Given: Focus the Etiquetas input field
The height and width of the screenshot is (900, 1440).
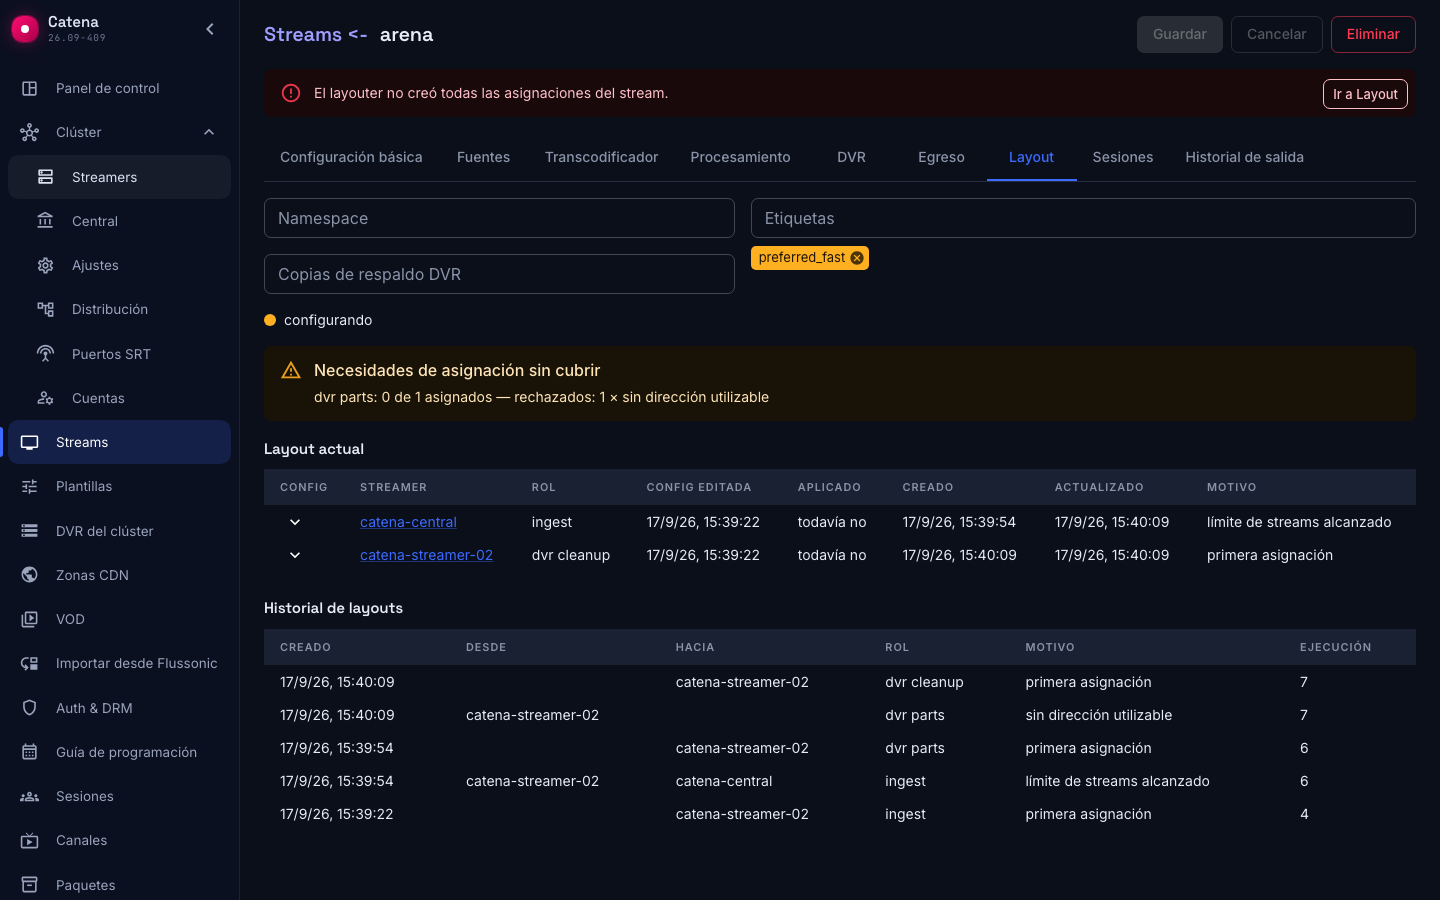Looking at the screenshot, I should coord(1083,218).
